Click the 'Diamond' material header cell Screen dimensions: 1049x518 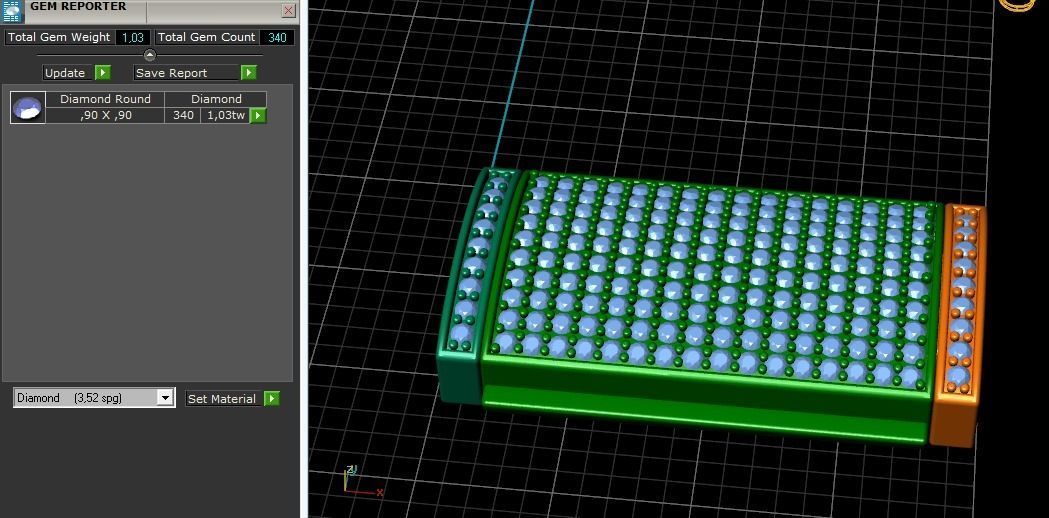click(x=216, y=99)
